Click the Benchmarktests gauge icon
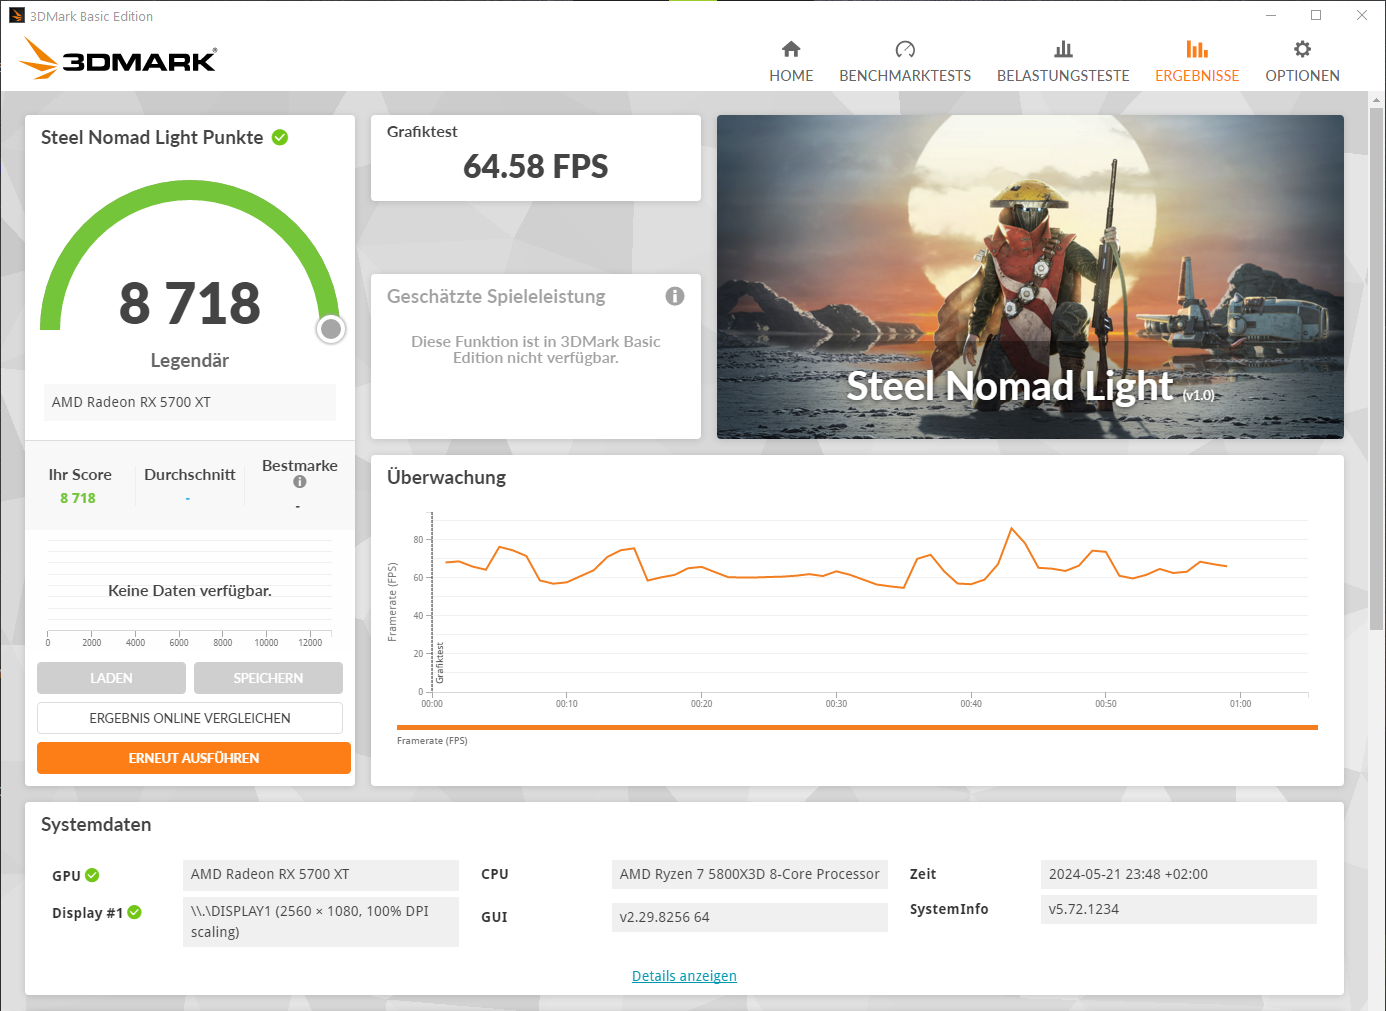1386x1011 pixels. [905, 49]
